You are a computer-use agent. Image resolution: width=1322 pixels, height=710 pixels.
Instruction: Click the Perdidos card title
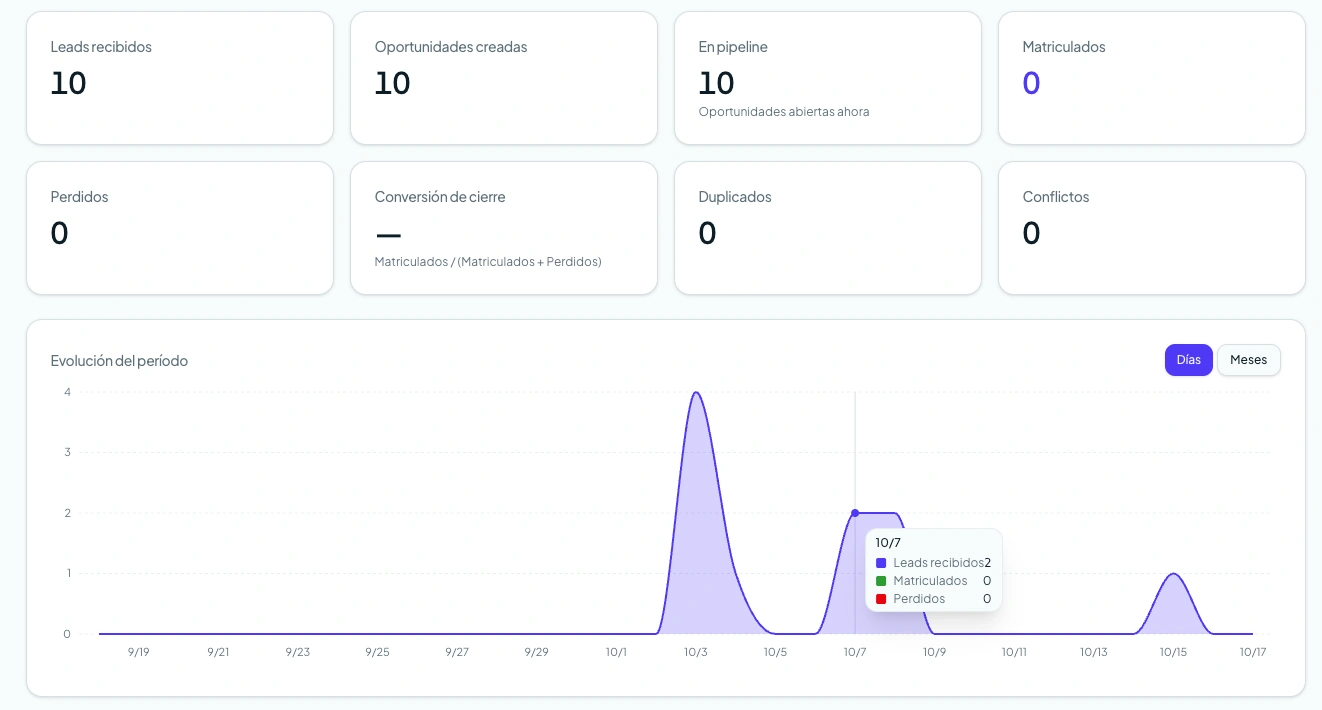[x=79, y=197]
